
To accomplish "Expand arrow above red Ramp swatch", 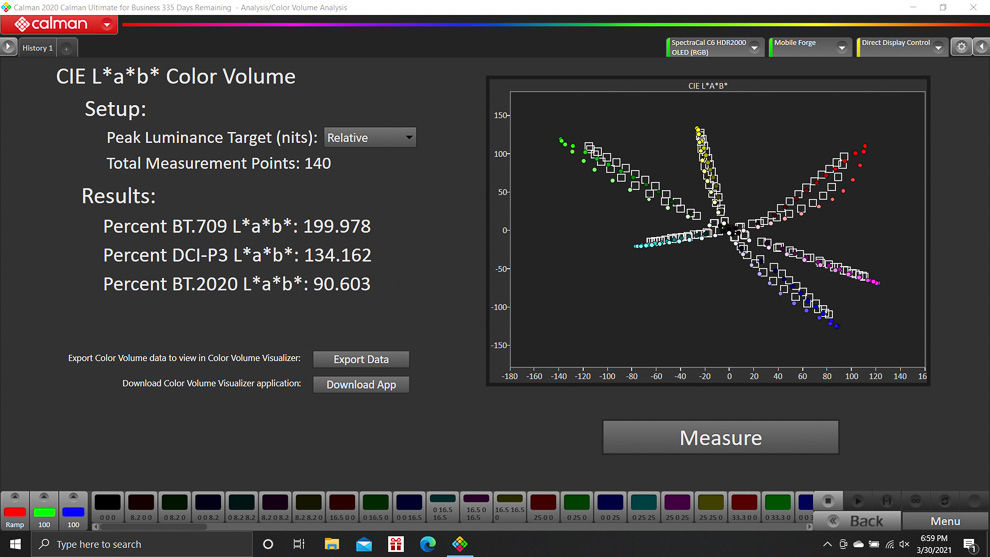I will pos(15,497).
